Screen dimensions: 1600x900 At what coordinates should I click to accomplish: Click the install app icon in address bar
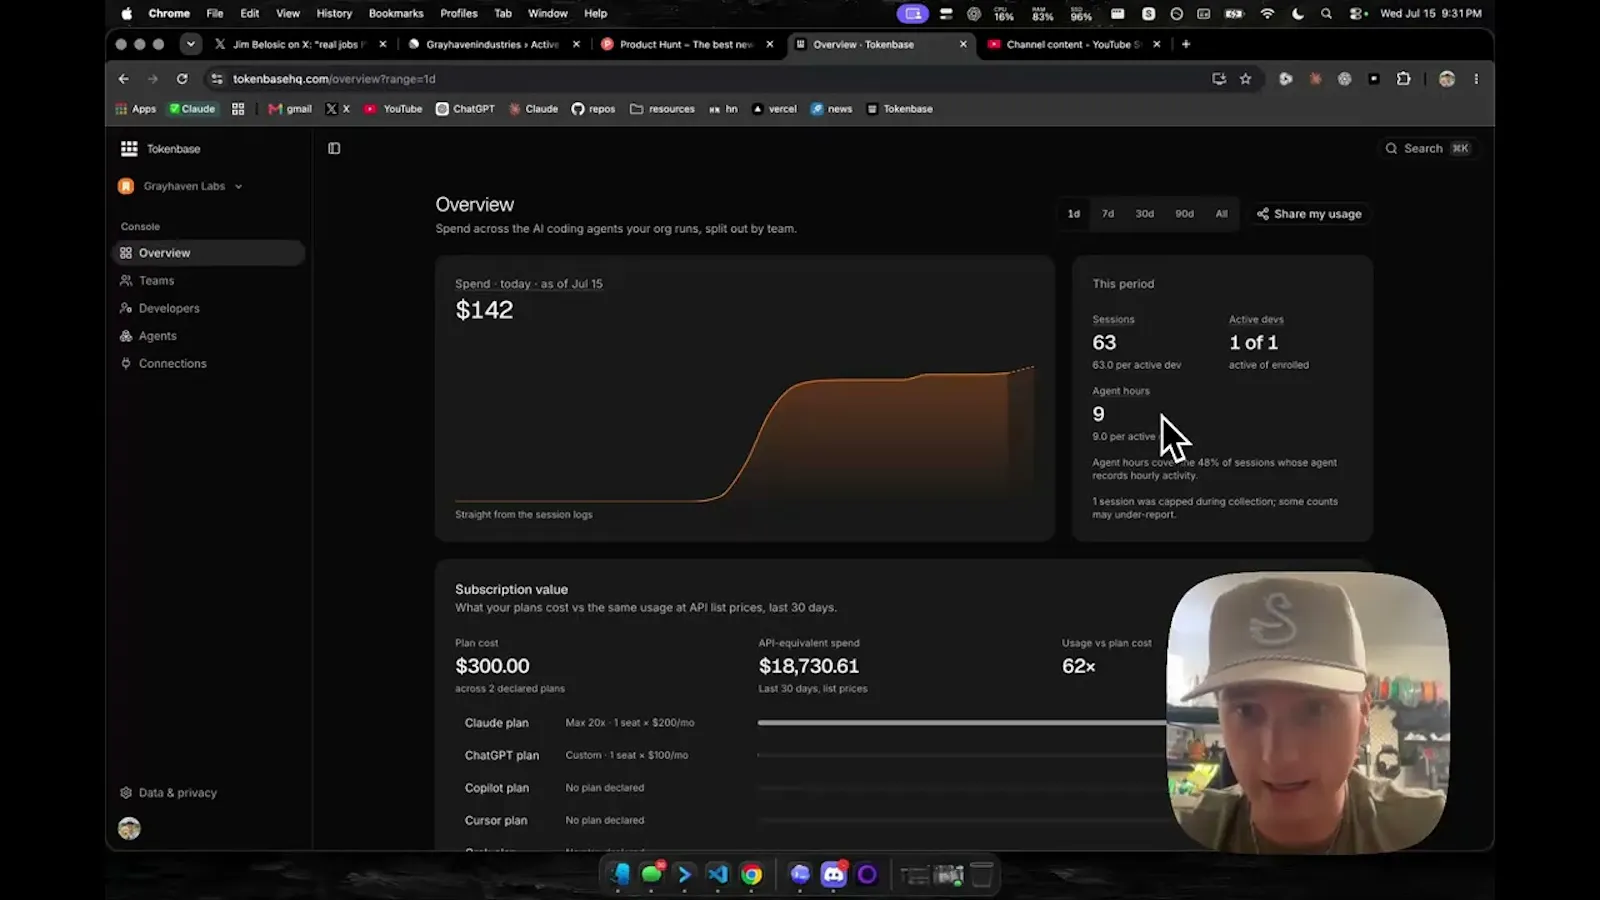(1219, 79)
